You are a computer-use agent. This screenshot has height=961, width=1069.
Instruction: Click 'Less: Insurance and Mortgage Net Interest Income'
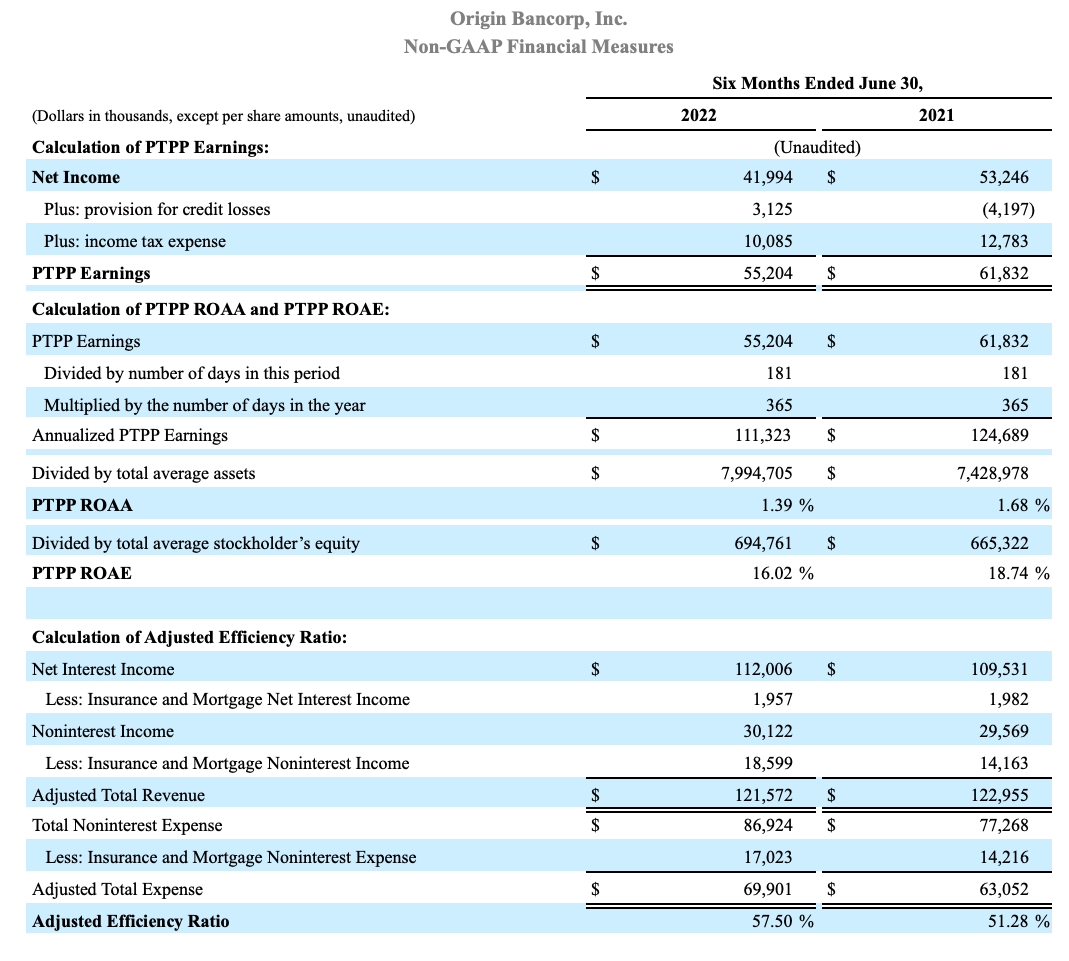pos(228,699)
